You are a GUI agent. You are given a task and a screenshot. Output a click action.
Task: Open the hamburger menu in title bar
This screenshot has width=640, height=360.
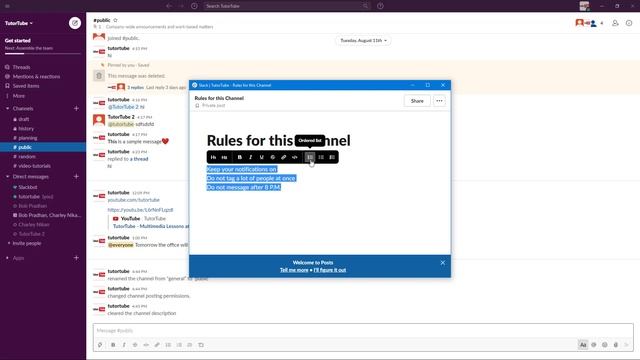pyautogui.click(x=7, y=6)
